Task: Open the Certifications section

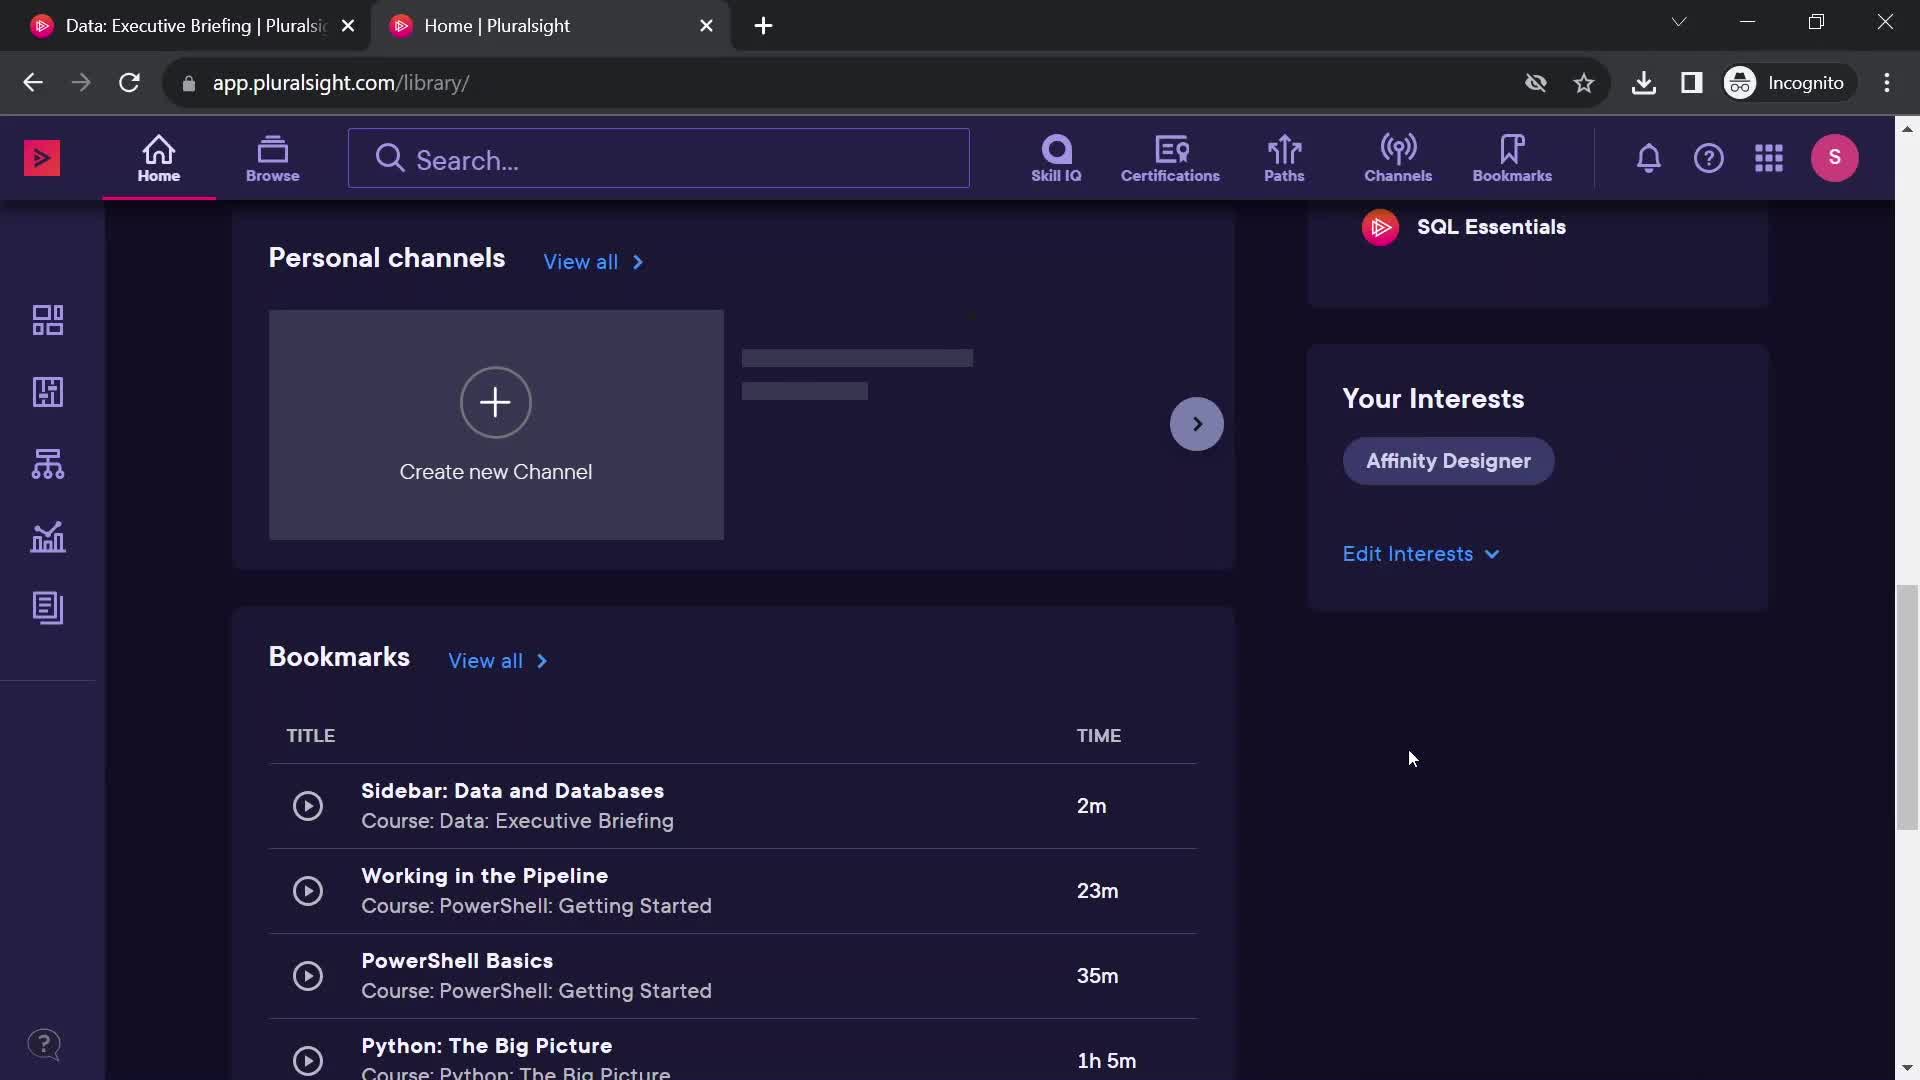Action: [x=1170, y=157]
